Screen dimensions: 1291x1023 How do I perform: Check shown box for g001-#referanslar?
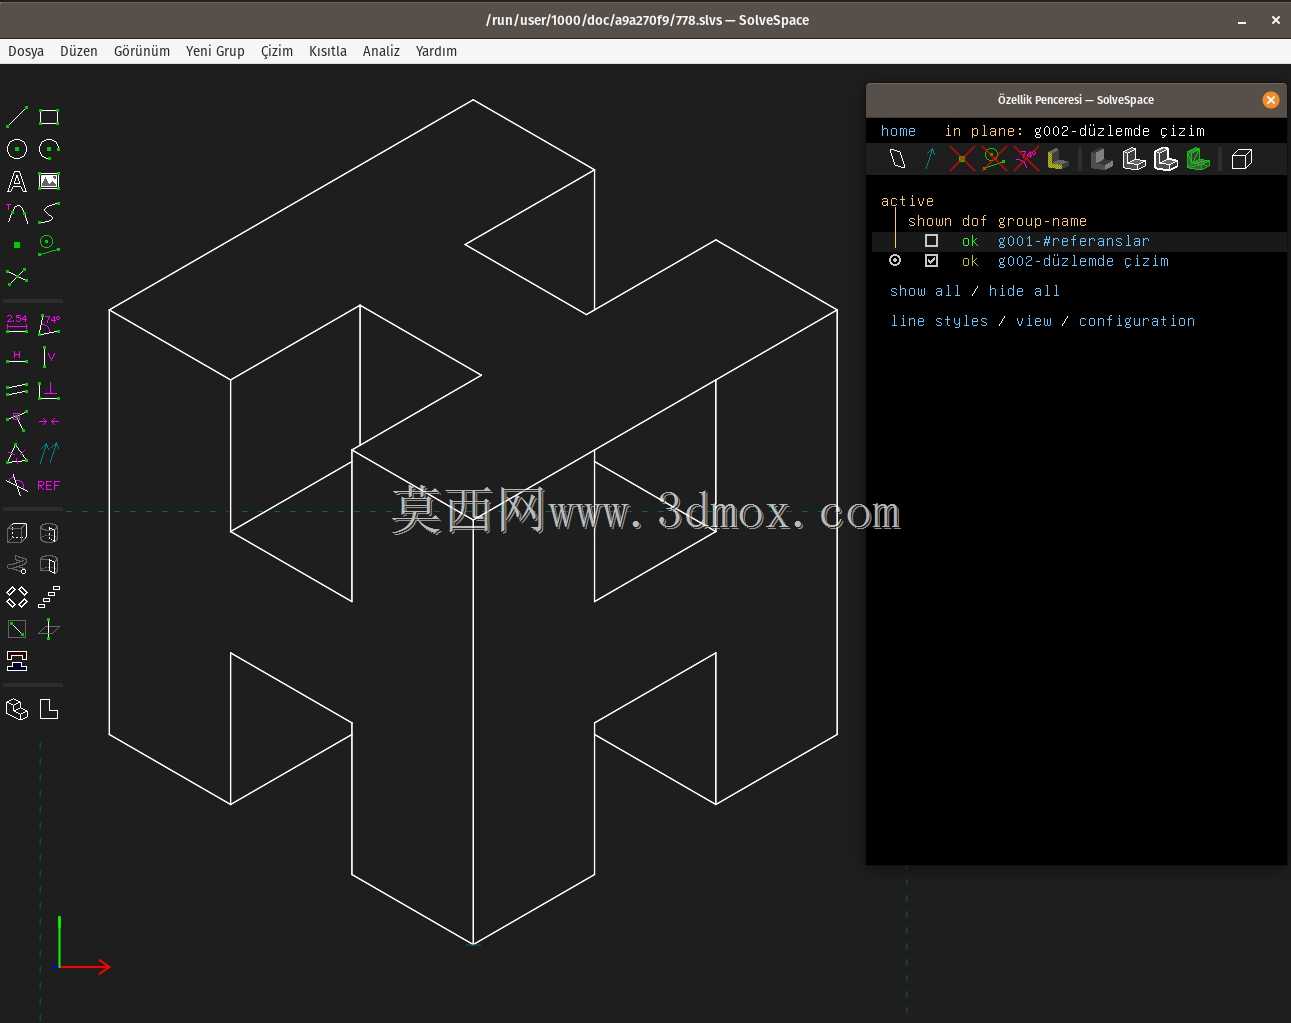pyautogui.click(x=931, y=241)
